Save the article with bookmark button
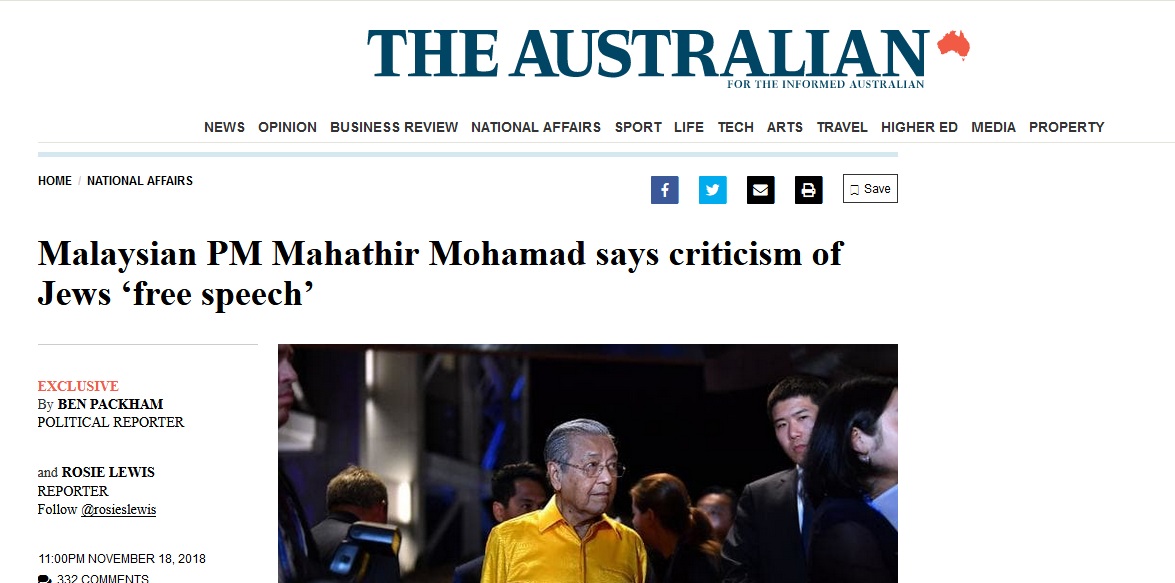The height and width of the screenshot is (583, 1175). [870, 189]
